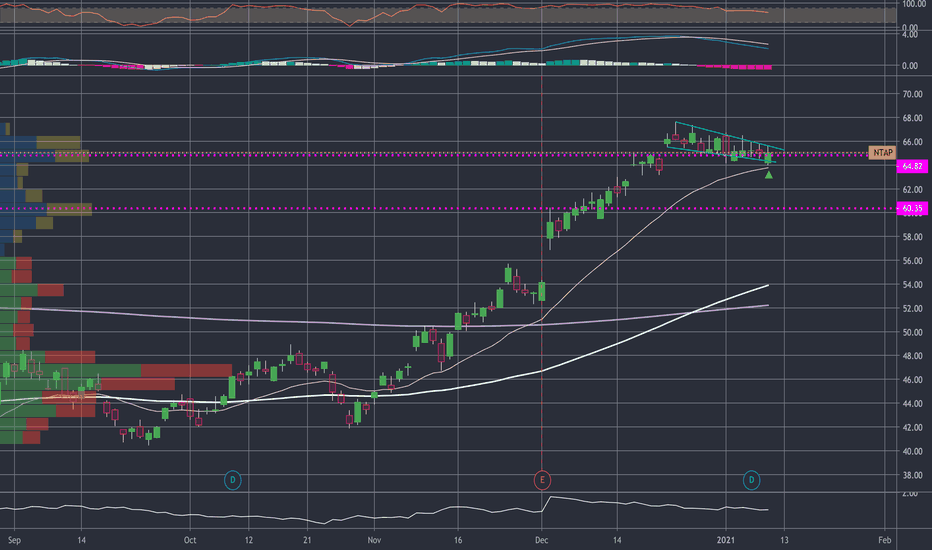The width and height of the screenshot is (932, 550).
Task: Select the 64.82 magenta price label
Action: pos(912,166)
